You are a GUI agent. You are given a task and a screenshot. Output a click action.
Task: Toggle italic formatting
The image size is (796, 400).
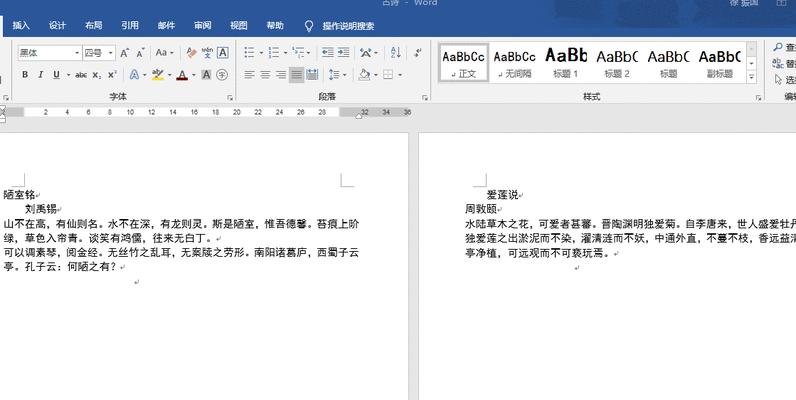(x=41, y=75)
